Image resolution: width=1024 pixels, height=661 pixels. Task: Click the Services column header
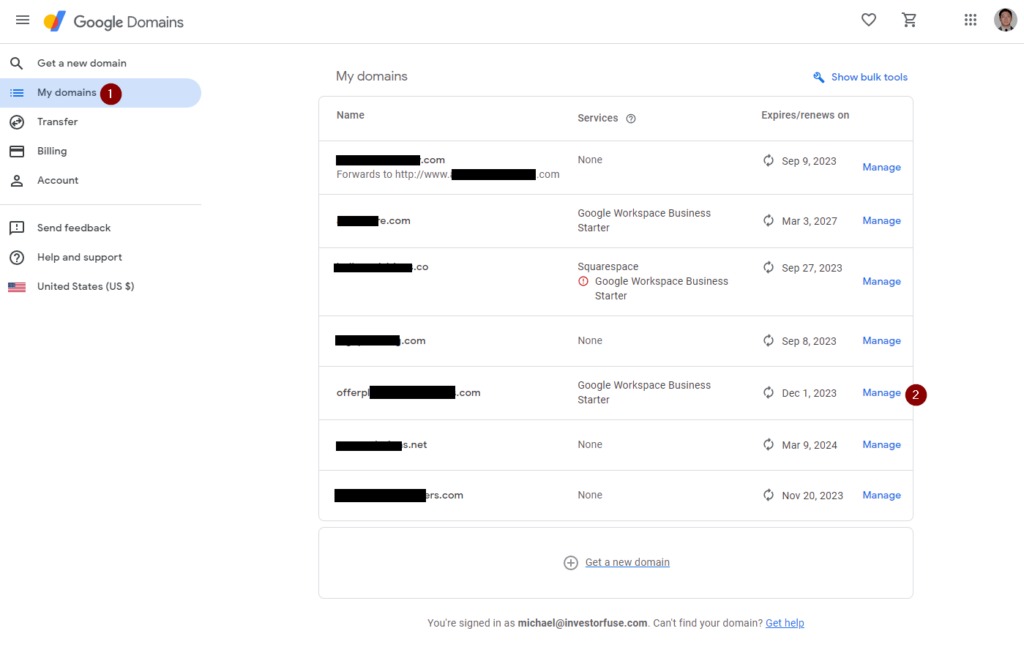click(598, 118)
